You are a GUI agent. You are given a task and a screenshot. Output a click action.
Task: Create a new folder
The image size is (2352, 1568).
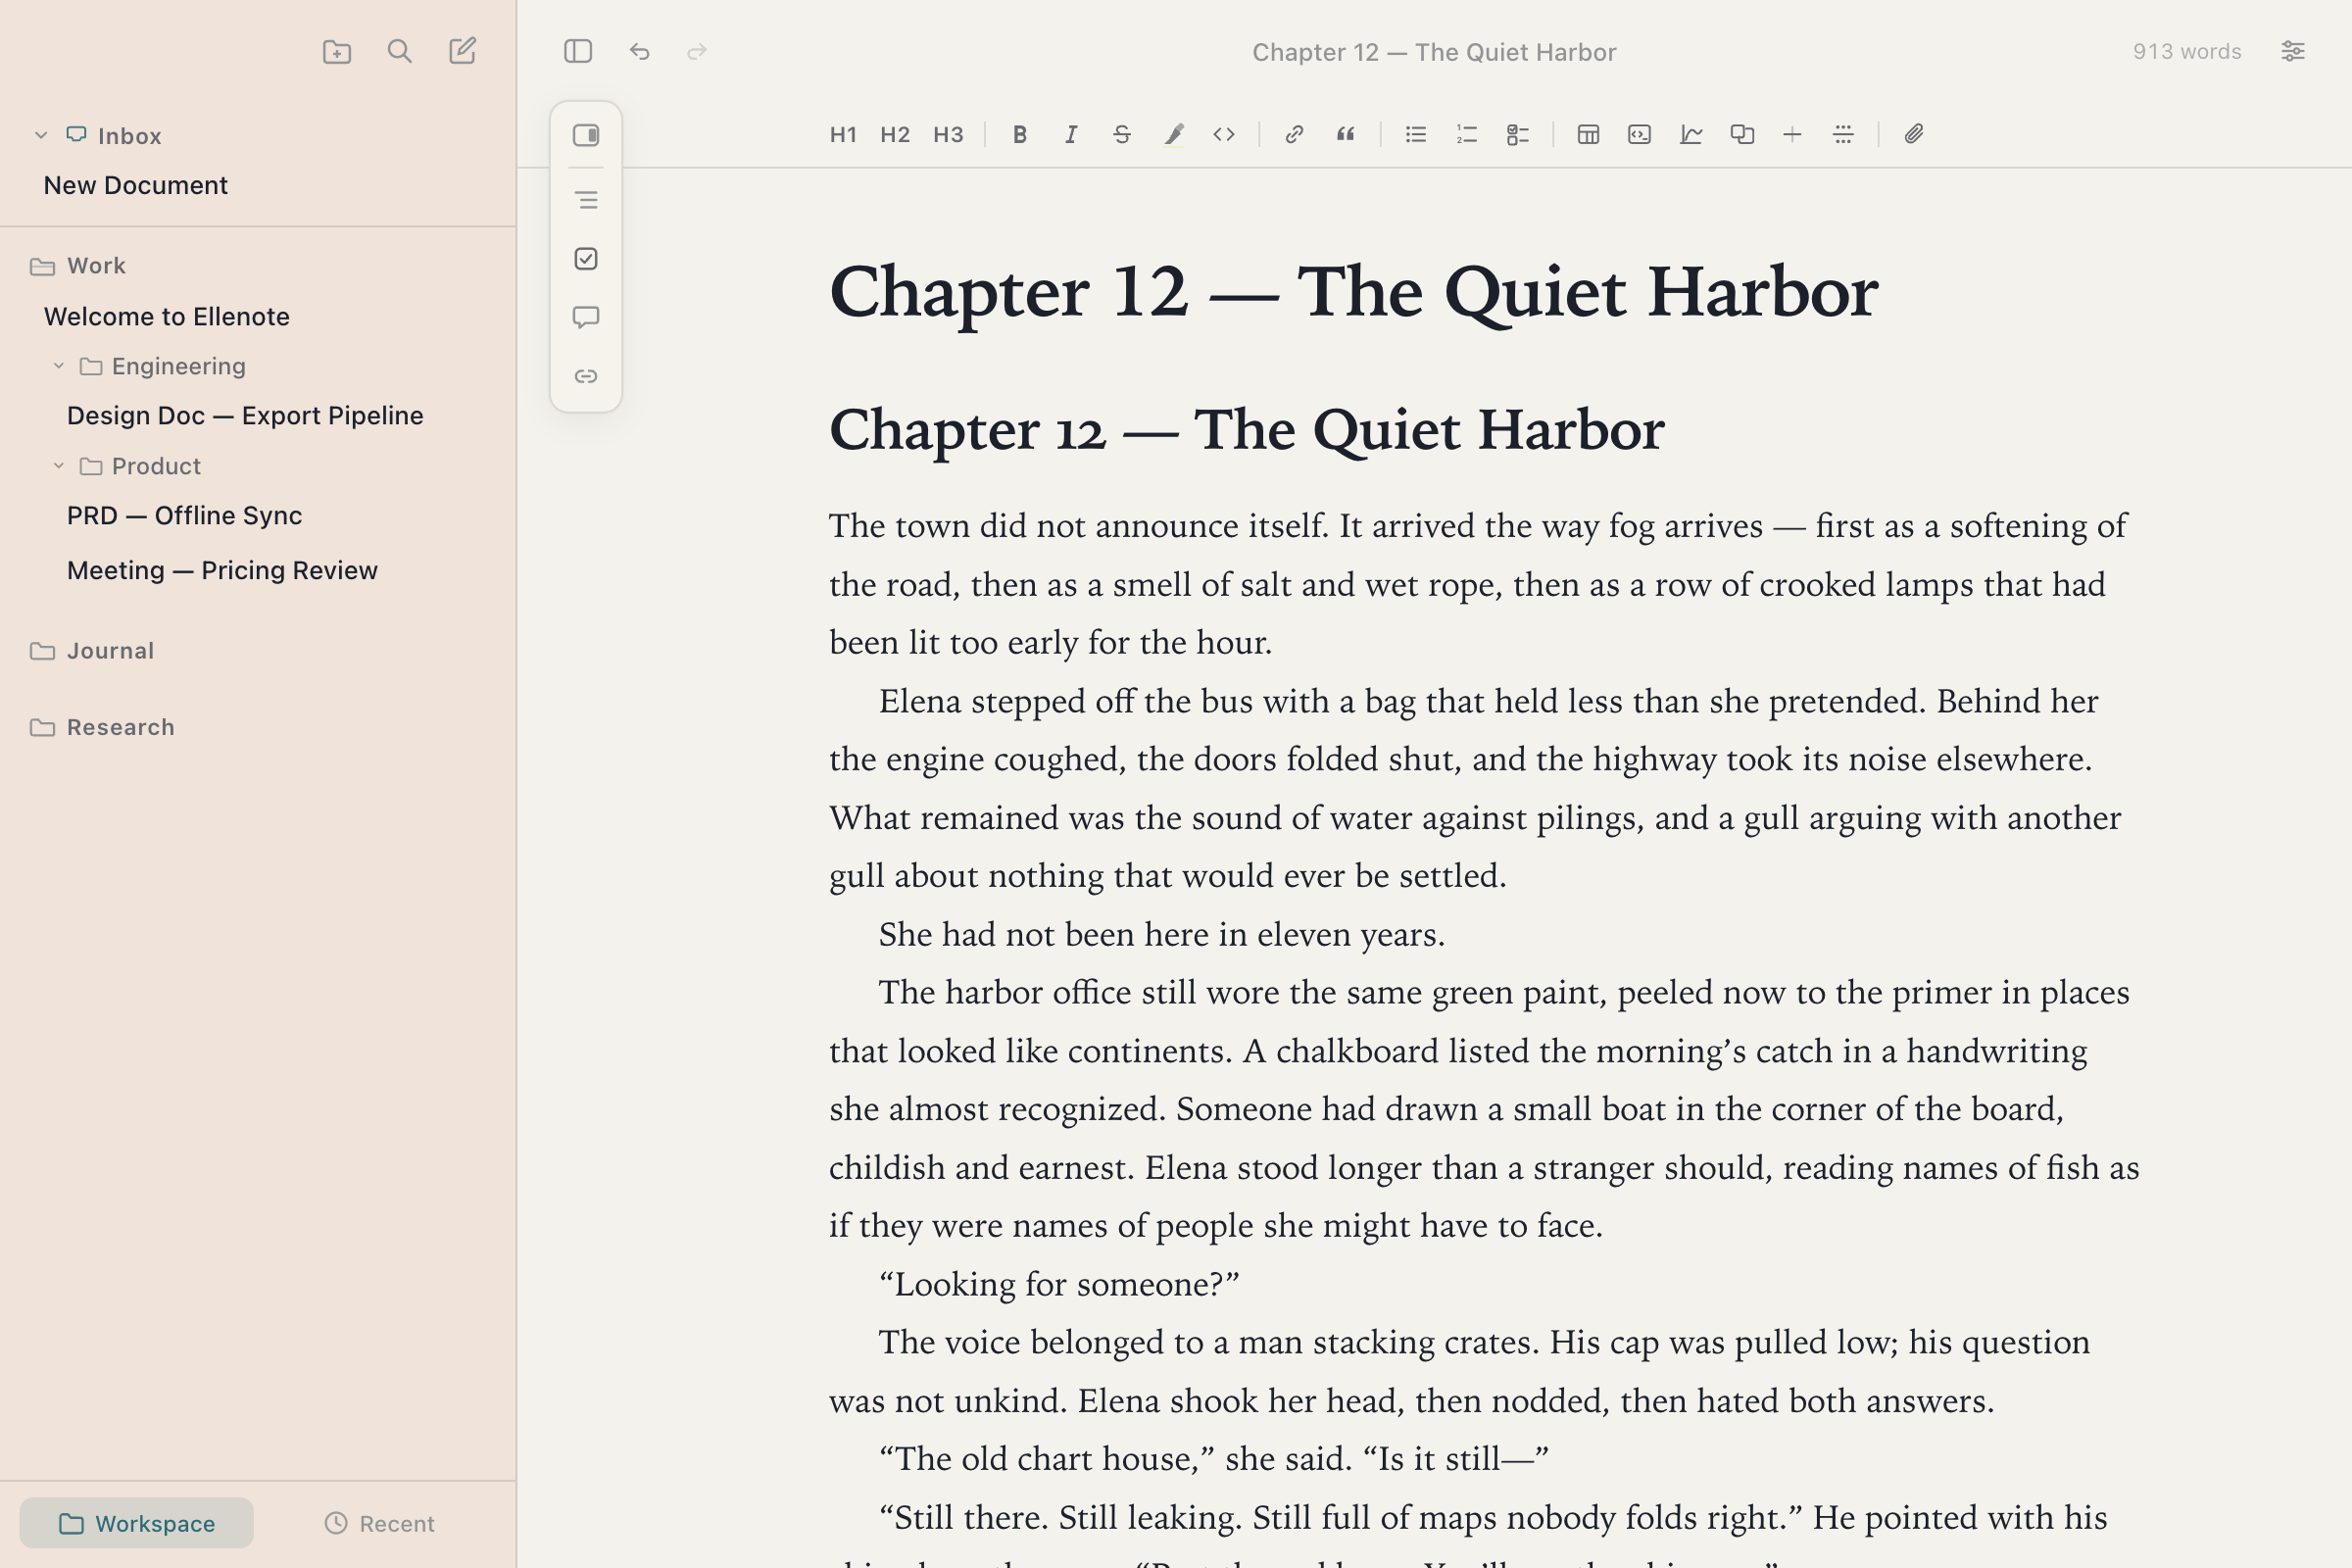pos(337,52)
